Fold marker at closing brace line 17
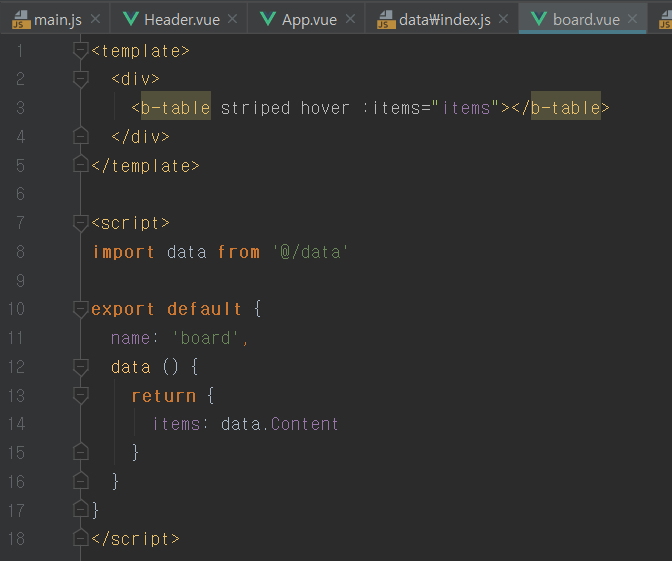The width and height of the screenshot is (672, 561). (81, 510)
